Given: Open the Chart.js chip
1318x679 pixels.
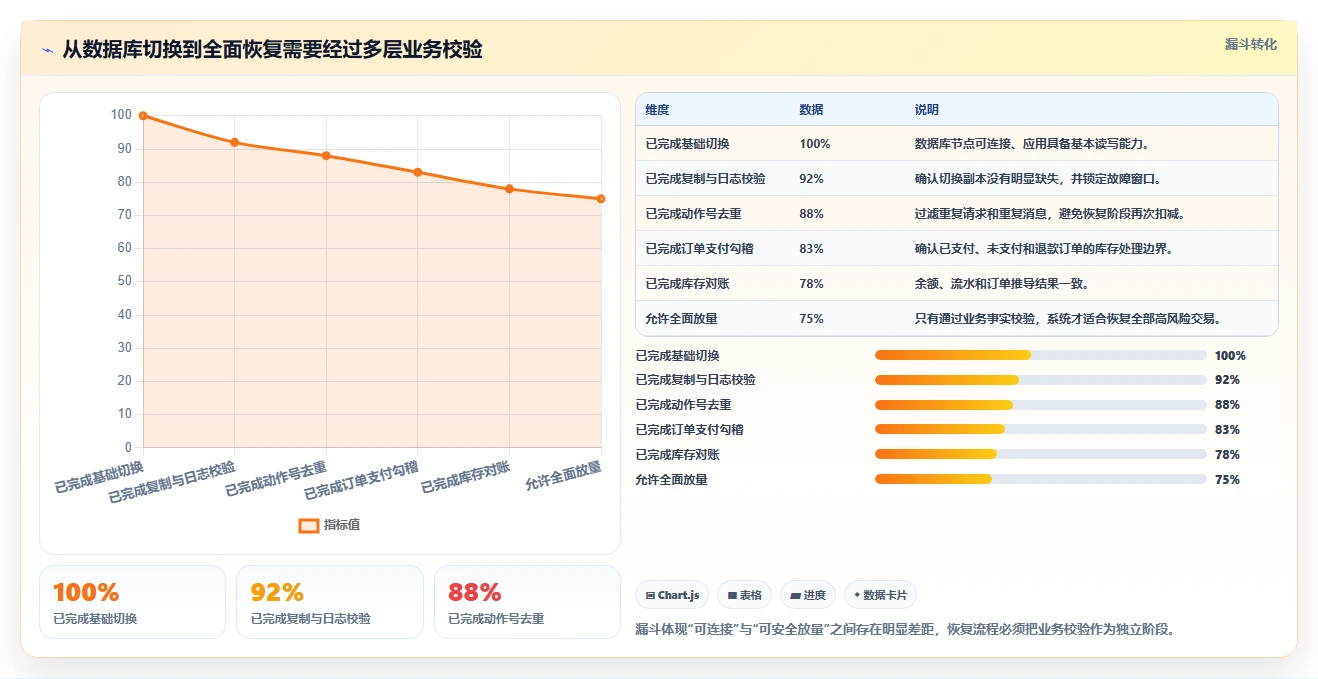Looking at the screenshot, I should (x=672, y=595).
